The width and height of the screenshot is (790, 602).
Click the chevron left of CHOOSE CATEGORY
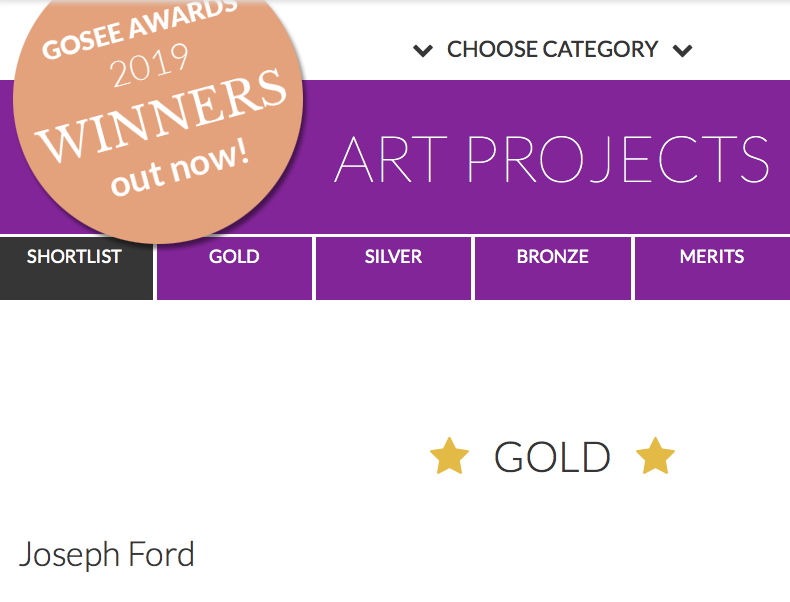pyautogui.click(x=423, y=50)
